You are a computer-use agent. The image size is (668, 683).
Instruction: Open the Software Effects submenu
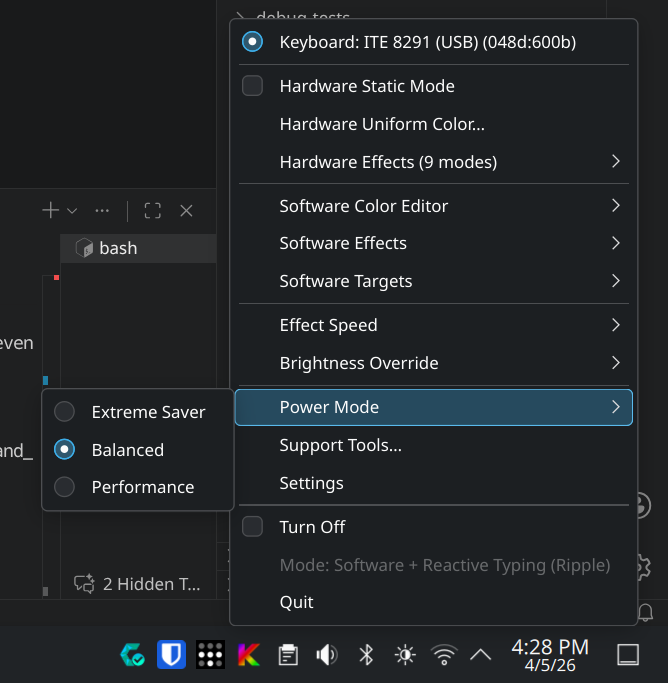click(x=434, y=243)
